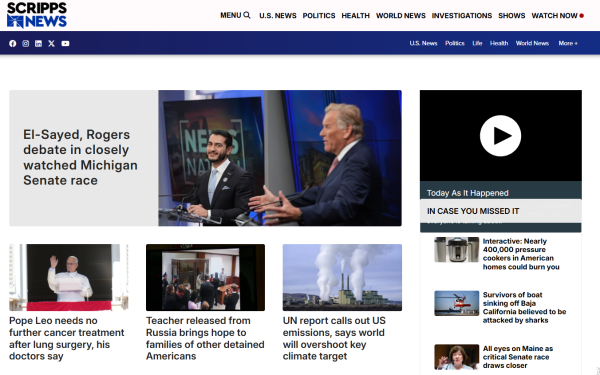Open Survivors of boat sinking off Baja story
Viewport: 600px width, 375px height.
(x=524, y=308)
